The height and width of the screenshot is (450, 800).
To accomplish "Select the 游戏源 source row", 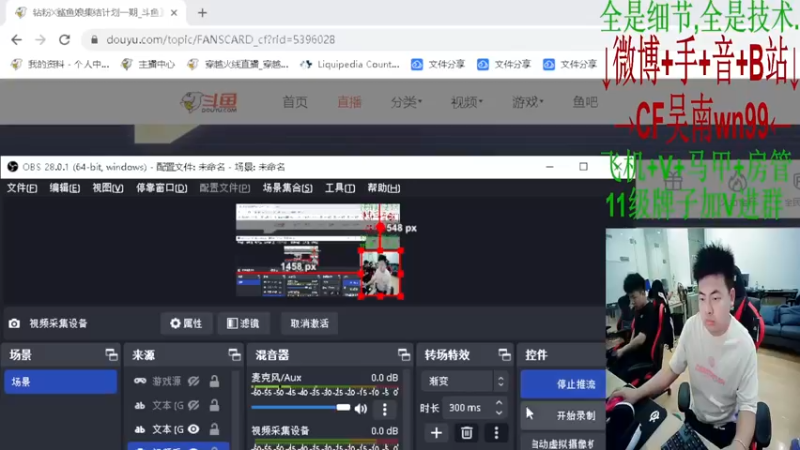I will point(179,381).
